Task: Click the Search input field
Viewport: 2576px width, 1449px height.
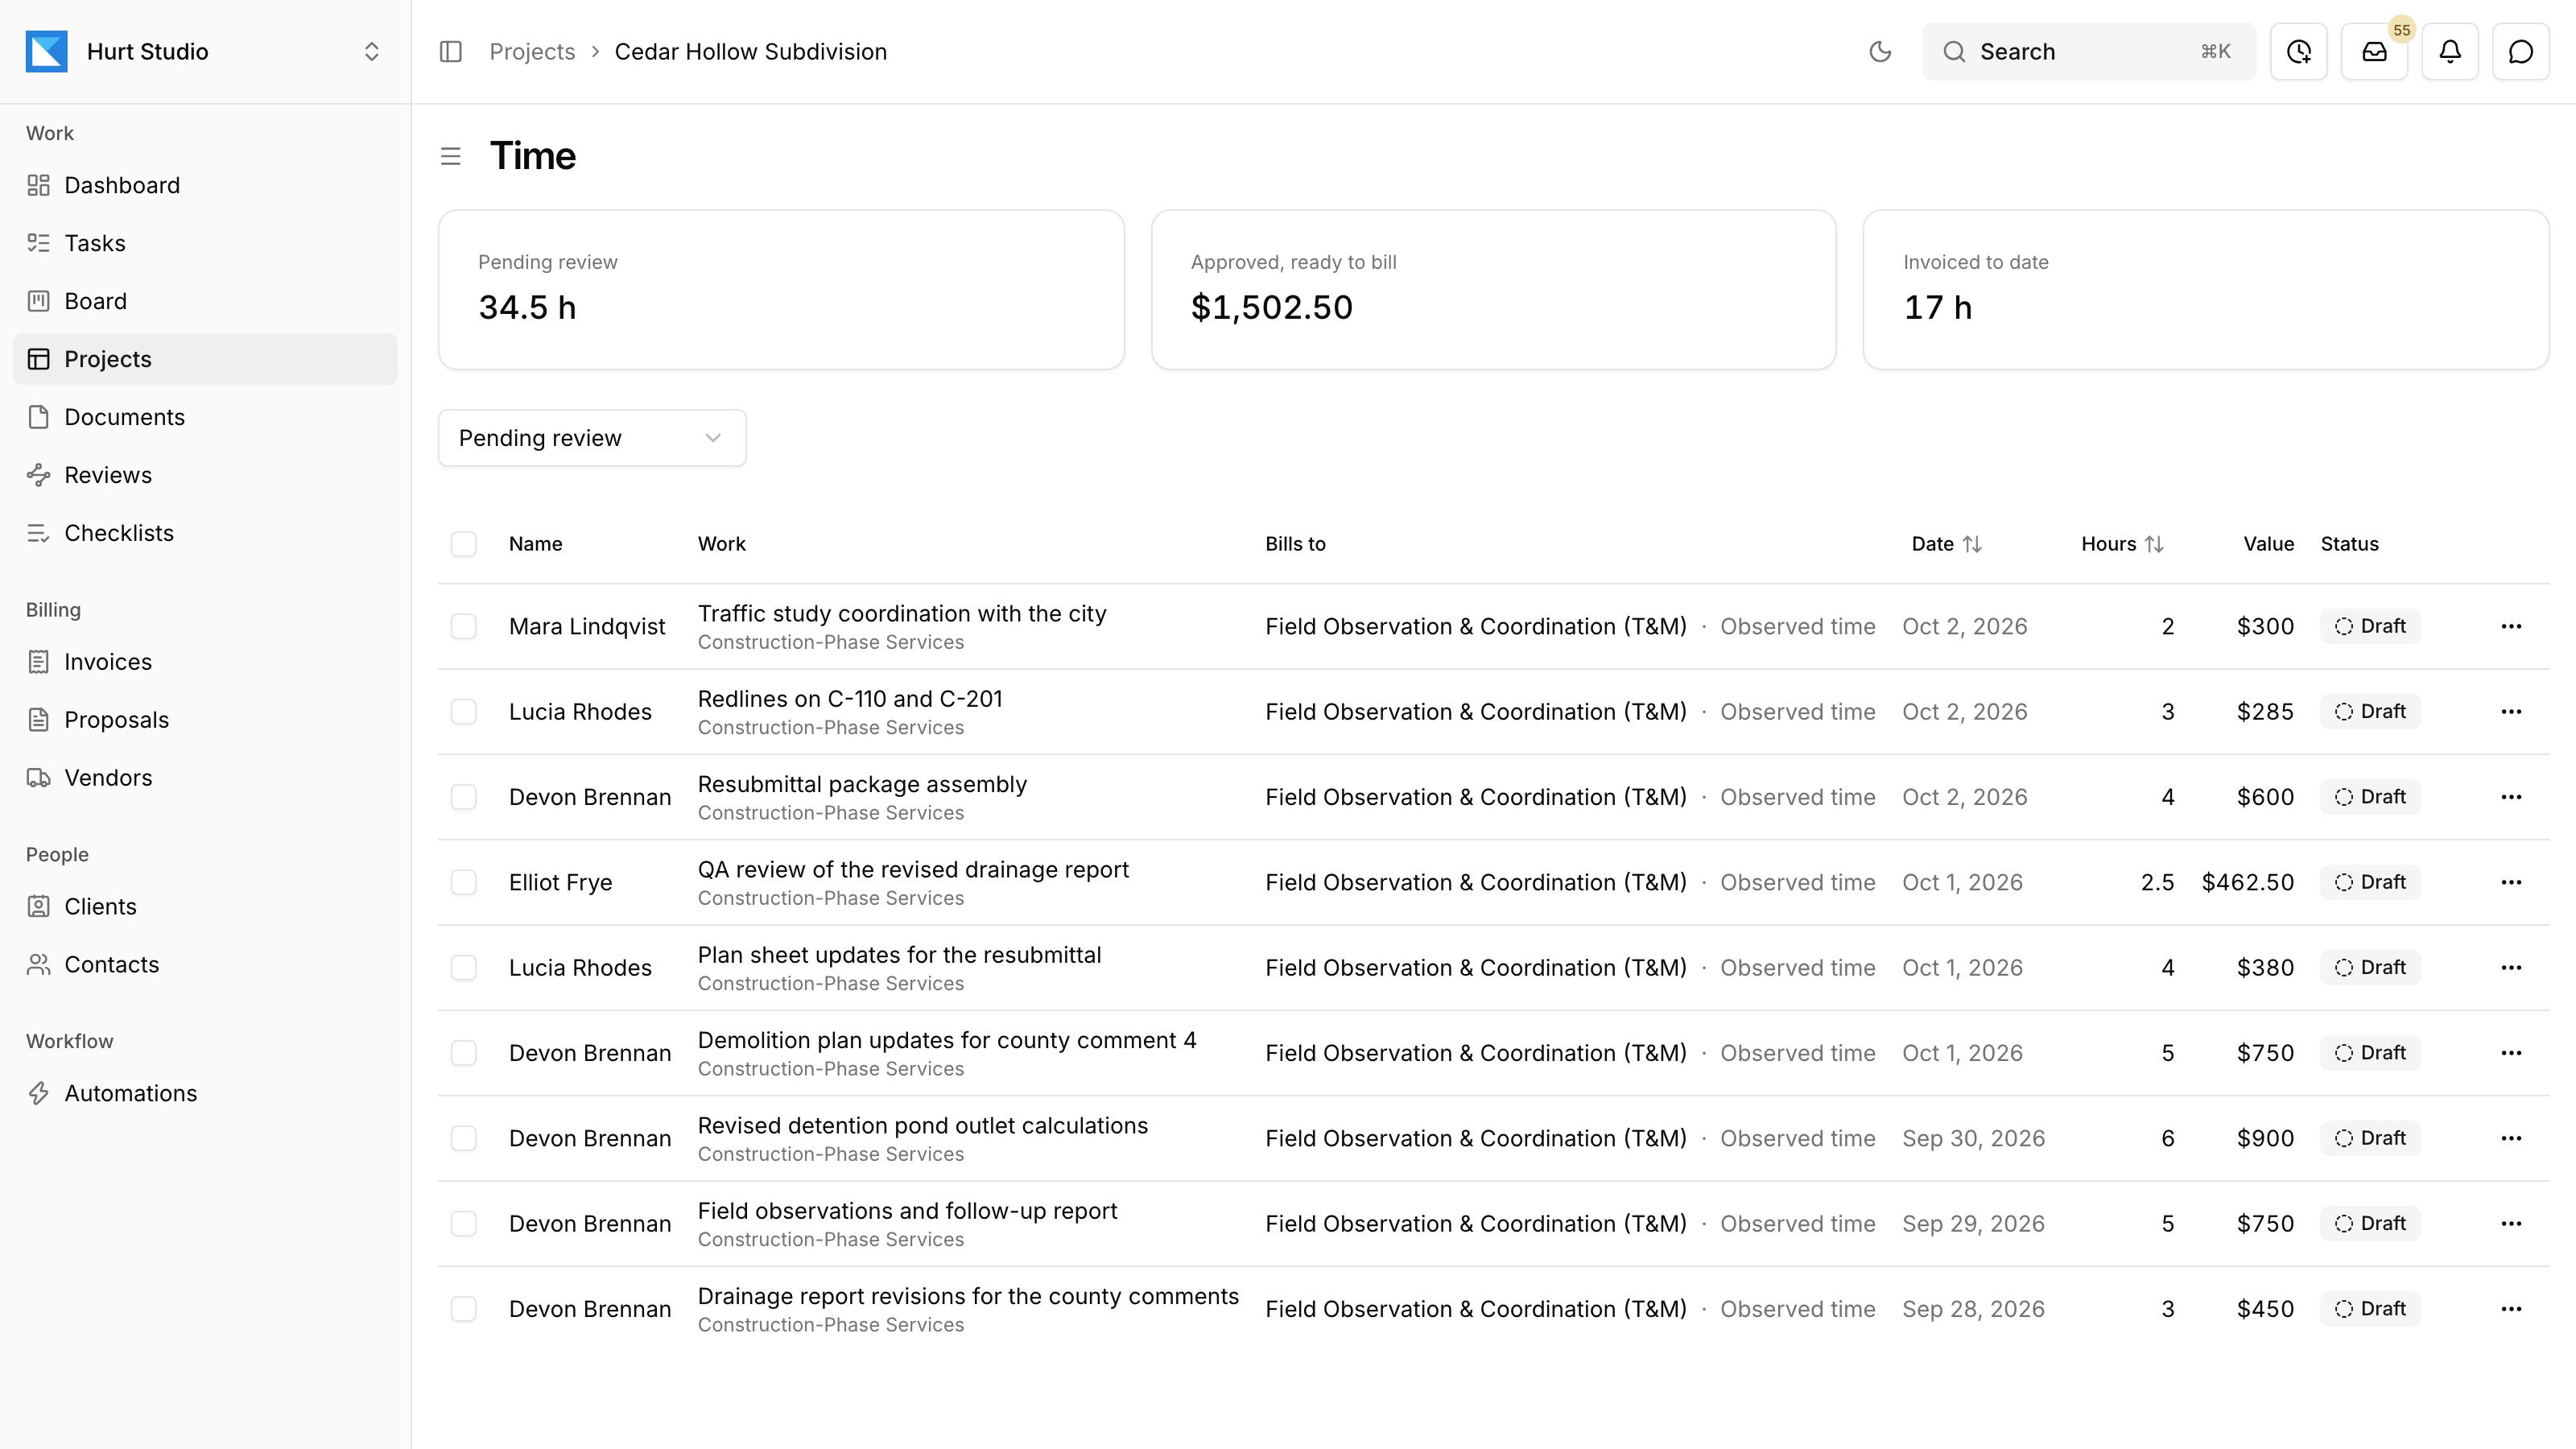Action: point(2089,51)
